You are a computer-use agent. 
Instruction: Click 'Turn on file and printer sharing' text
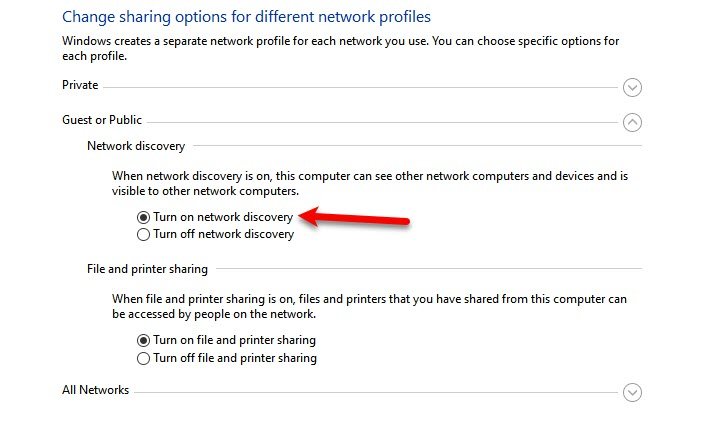click(x=234, y=340)
